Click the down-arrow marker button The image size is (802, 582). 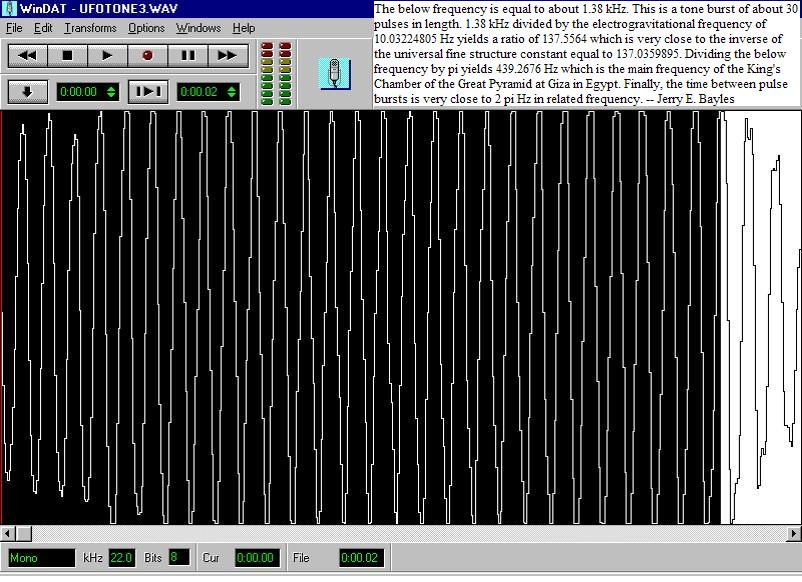click(x=28, y=92)
